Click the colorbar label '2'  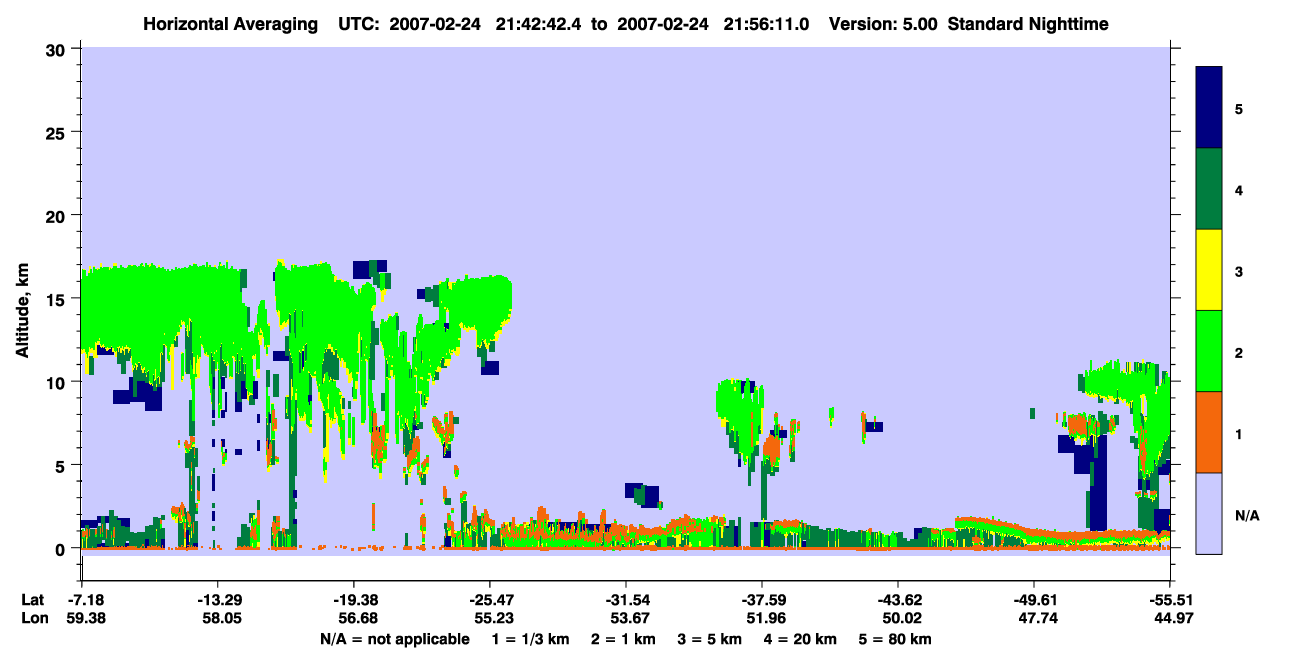[1239, 353]
